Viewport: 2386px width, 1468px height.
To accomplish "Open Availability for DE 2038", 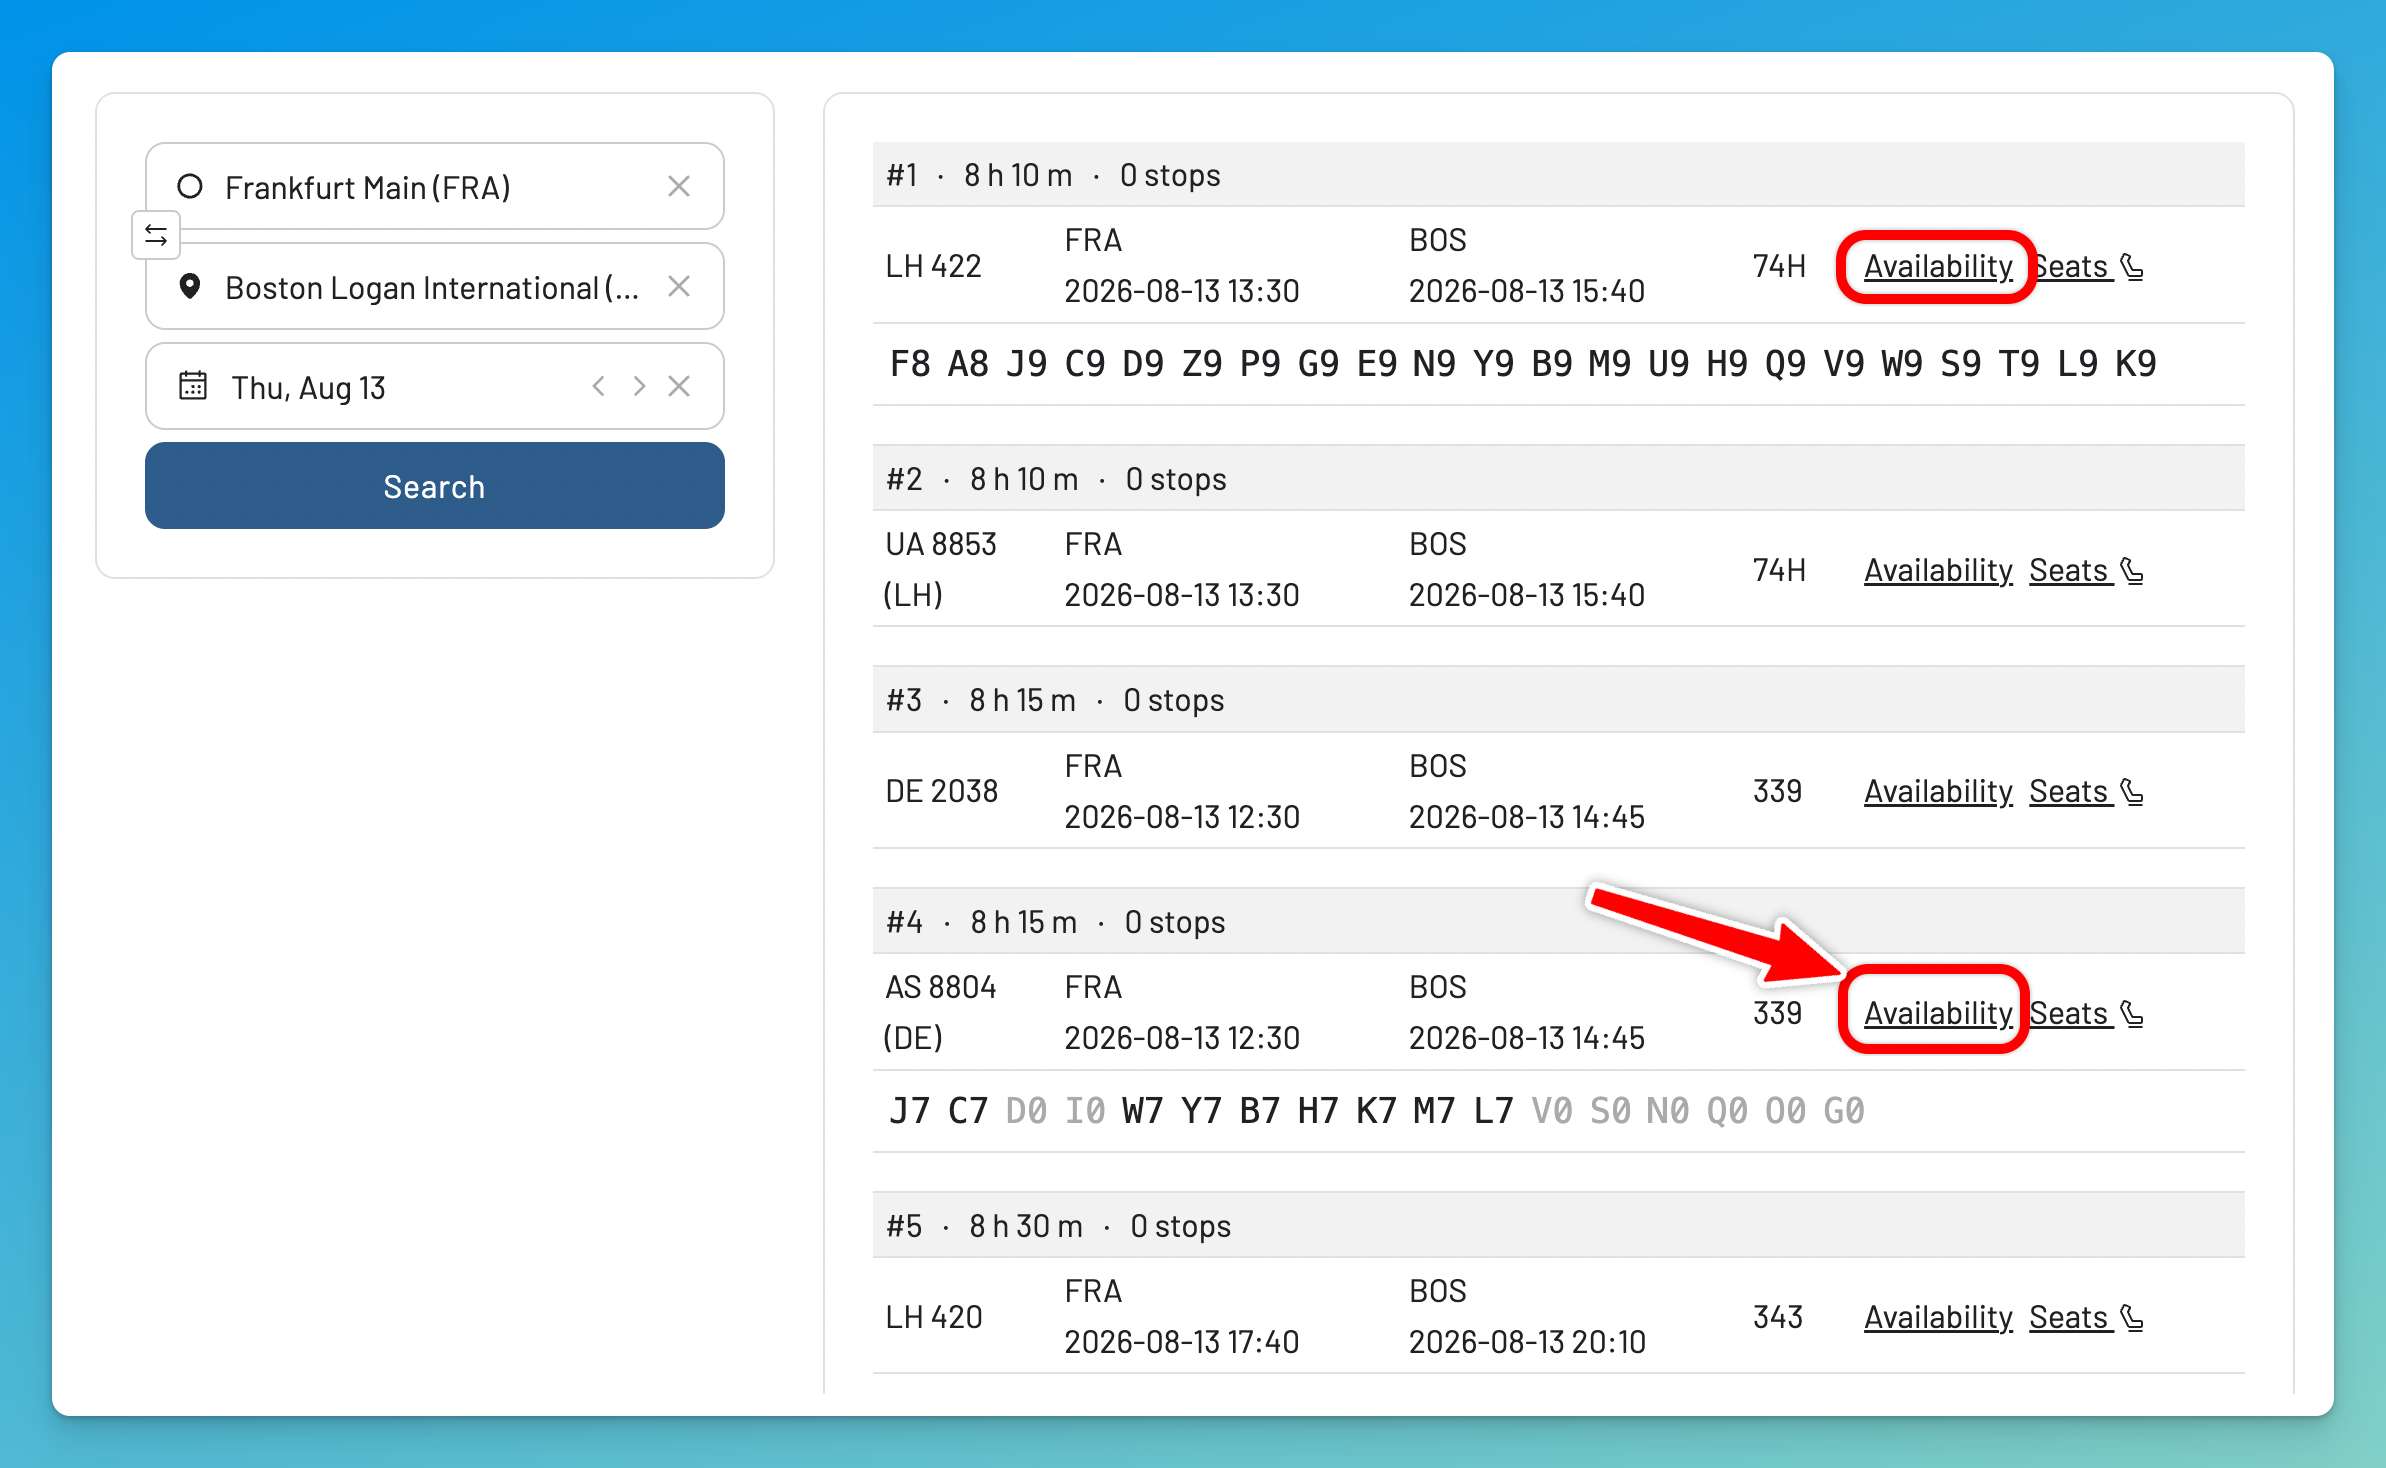I will [x=1938, y=791].
